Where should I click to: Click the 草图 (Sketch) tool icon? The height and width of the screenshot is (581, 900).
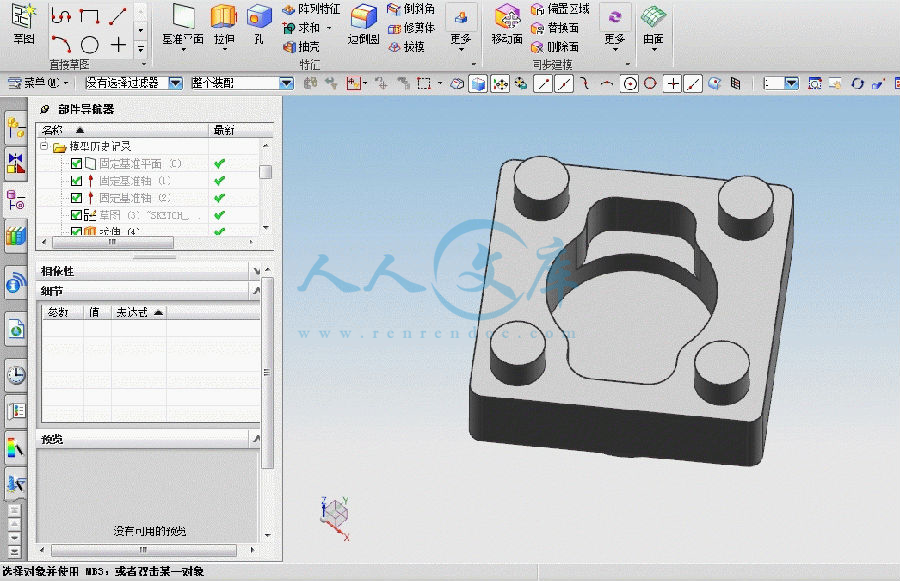coord(23,17)
